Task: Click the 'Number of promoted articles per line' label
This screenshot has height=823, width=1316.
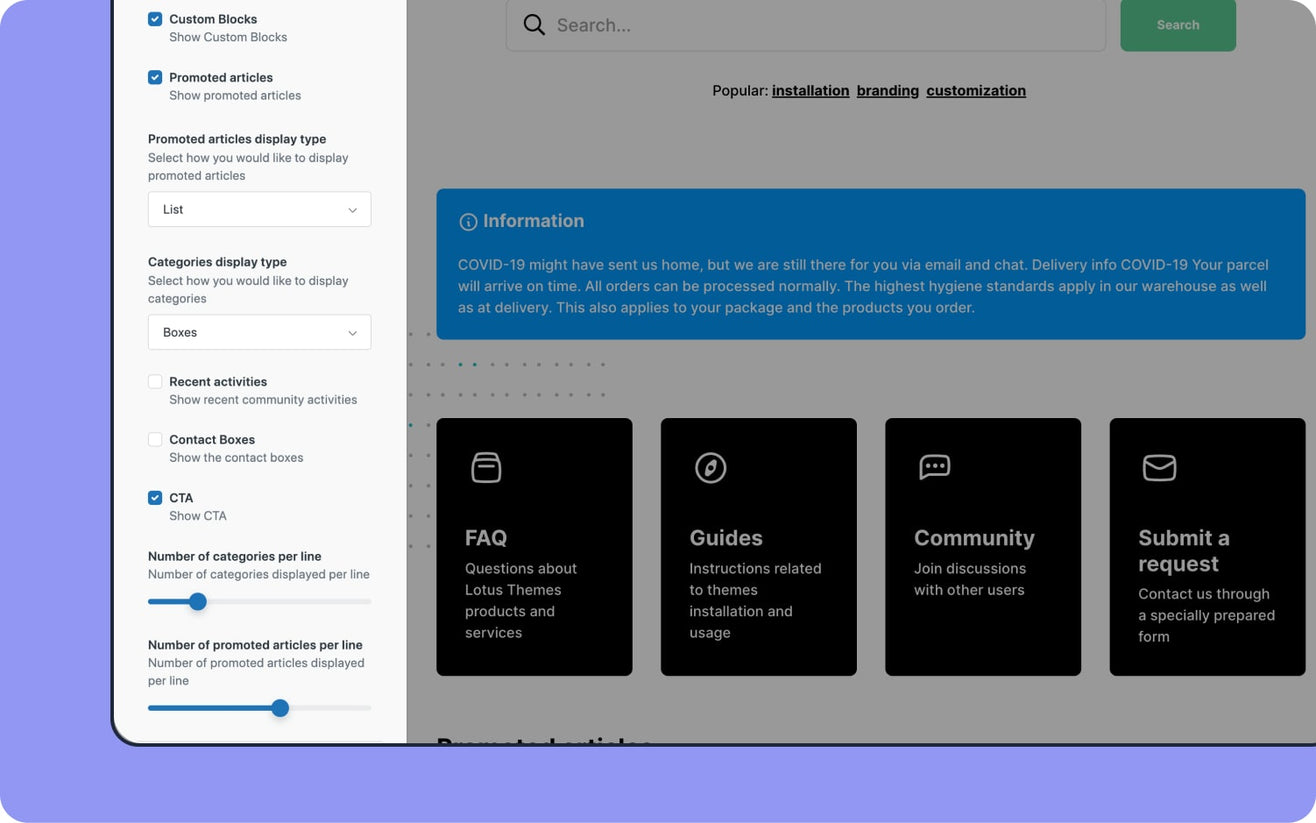Action: coord(255,645)
